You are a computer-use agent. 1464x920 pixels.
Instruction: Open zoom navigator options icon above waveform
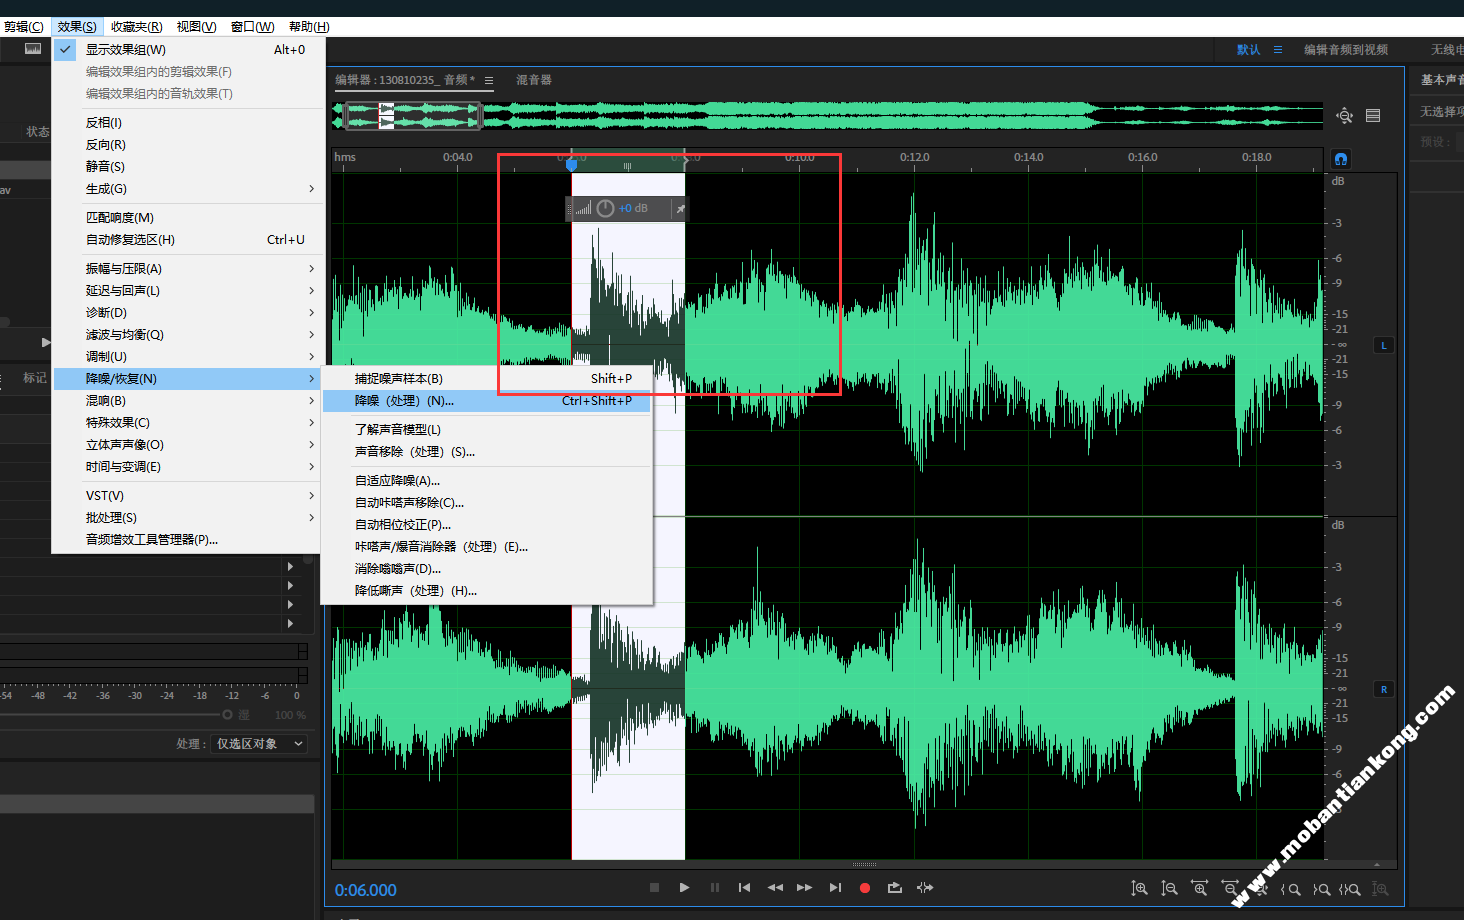click(x=1345, y=116)
